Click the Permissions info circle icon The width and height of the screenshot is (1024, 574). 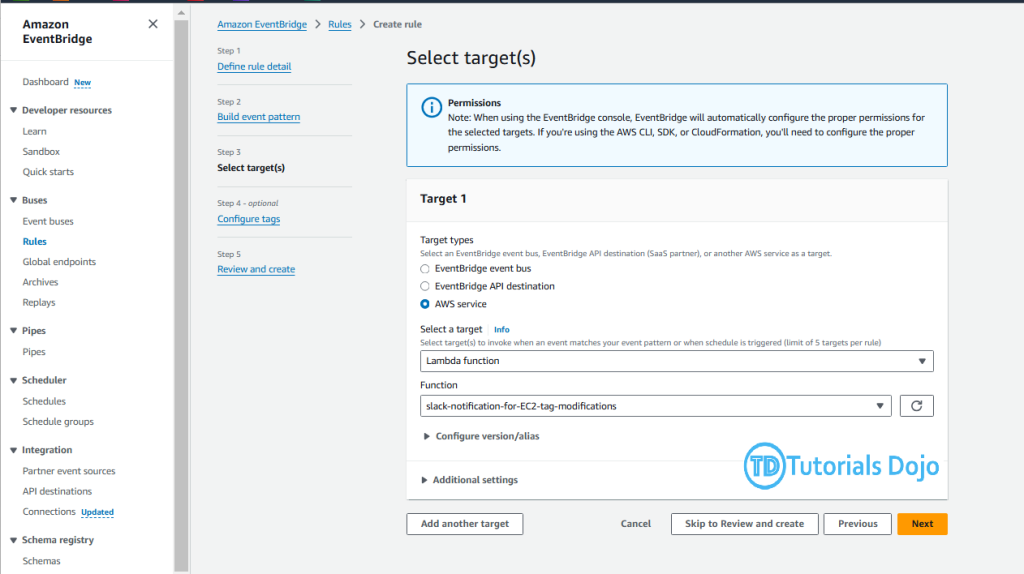(431, 107)
